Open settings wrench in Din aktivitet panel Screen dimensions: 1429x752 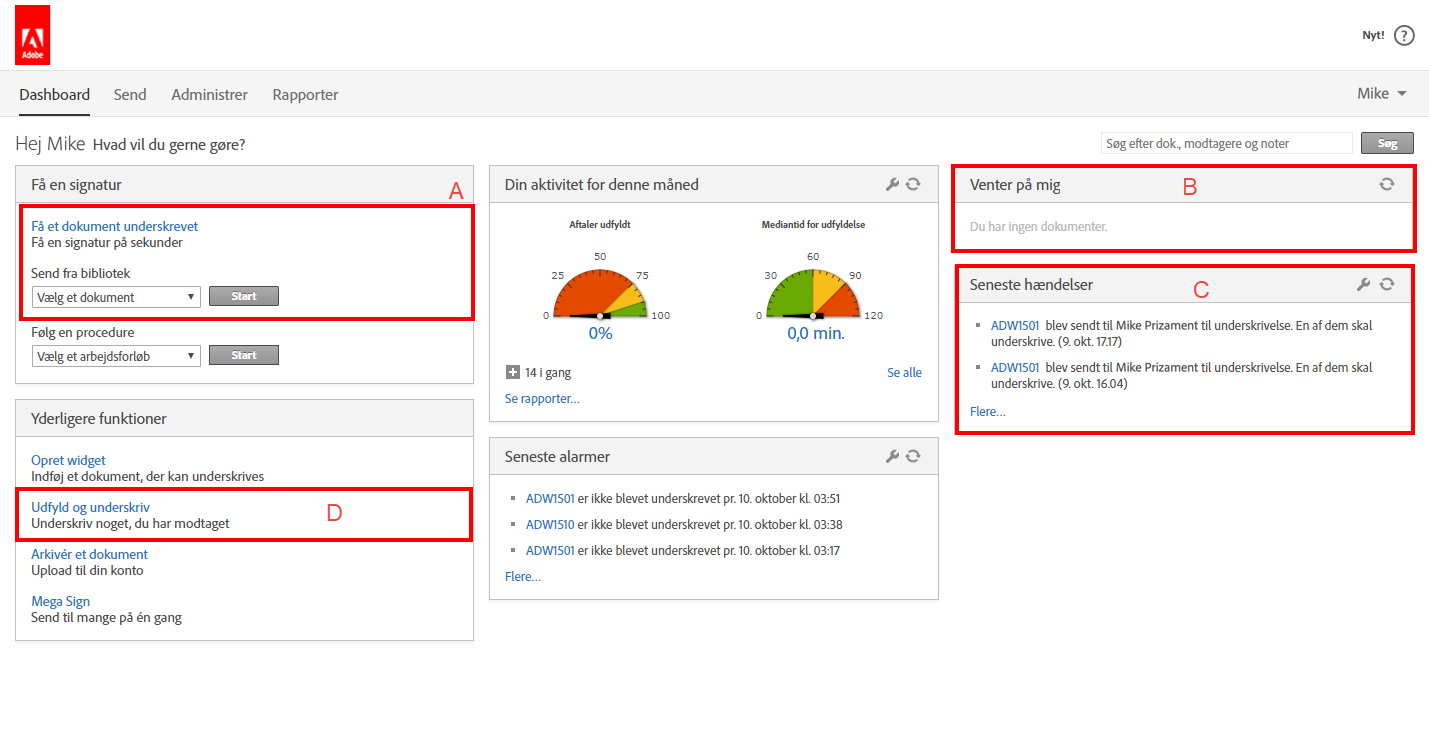(x=893, y=184)
